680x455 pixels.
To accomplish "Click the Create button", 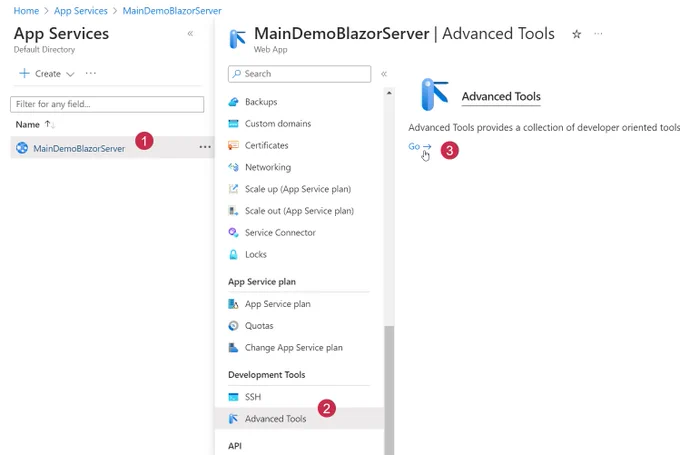I will 47,73.
